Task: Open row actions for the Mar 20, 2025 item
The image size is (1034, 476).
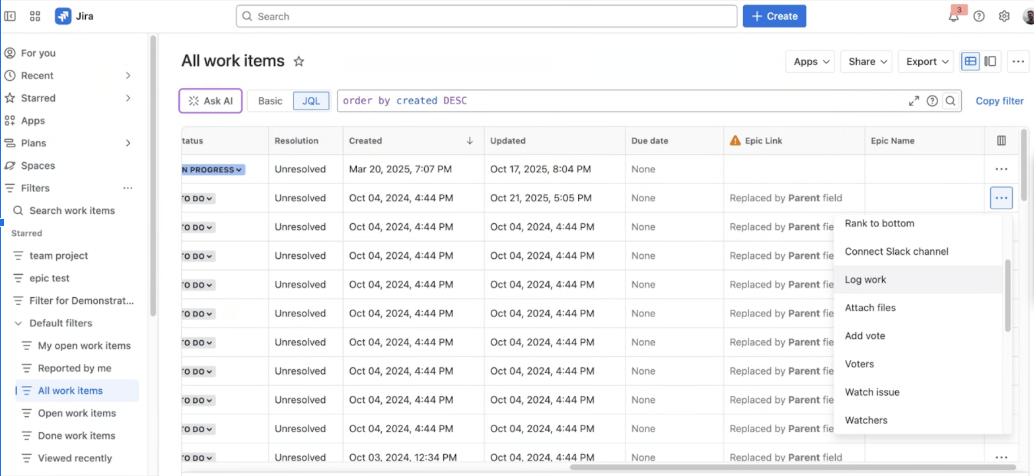Action: 1001,169
